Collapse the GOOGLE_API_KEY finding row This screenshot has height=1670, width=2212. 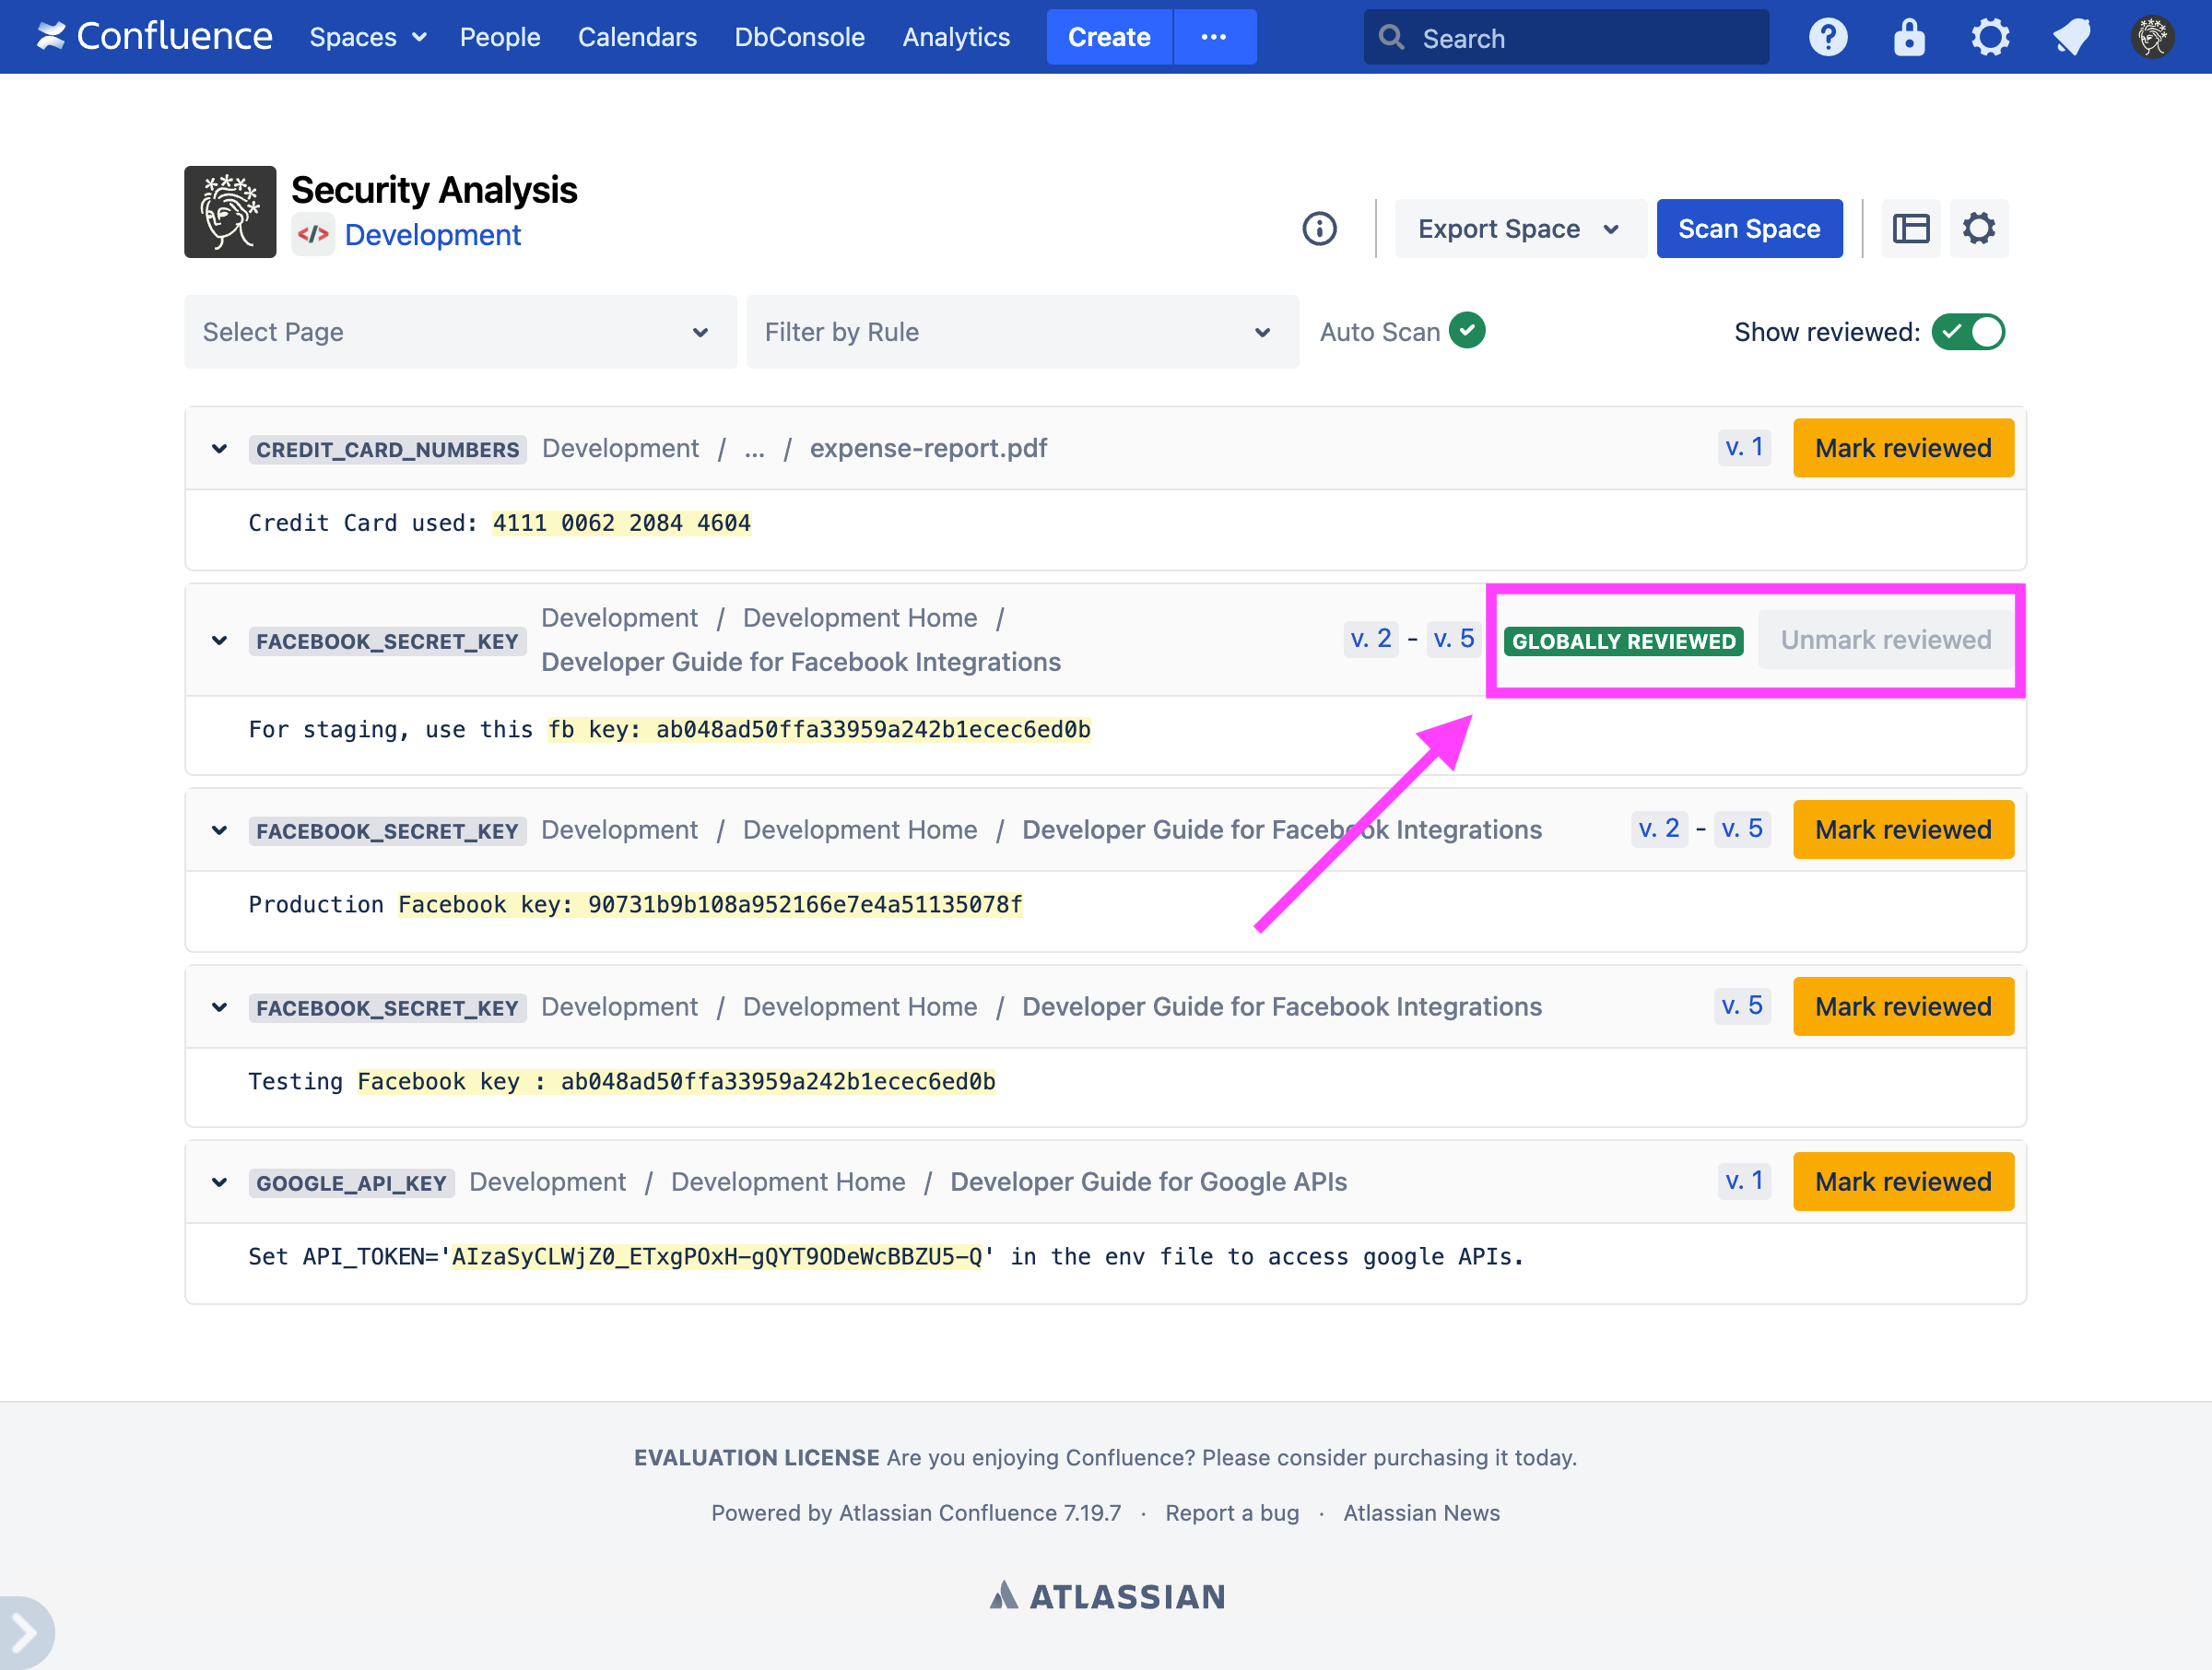pyautogui.click(x=219, y=1183)
